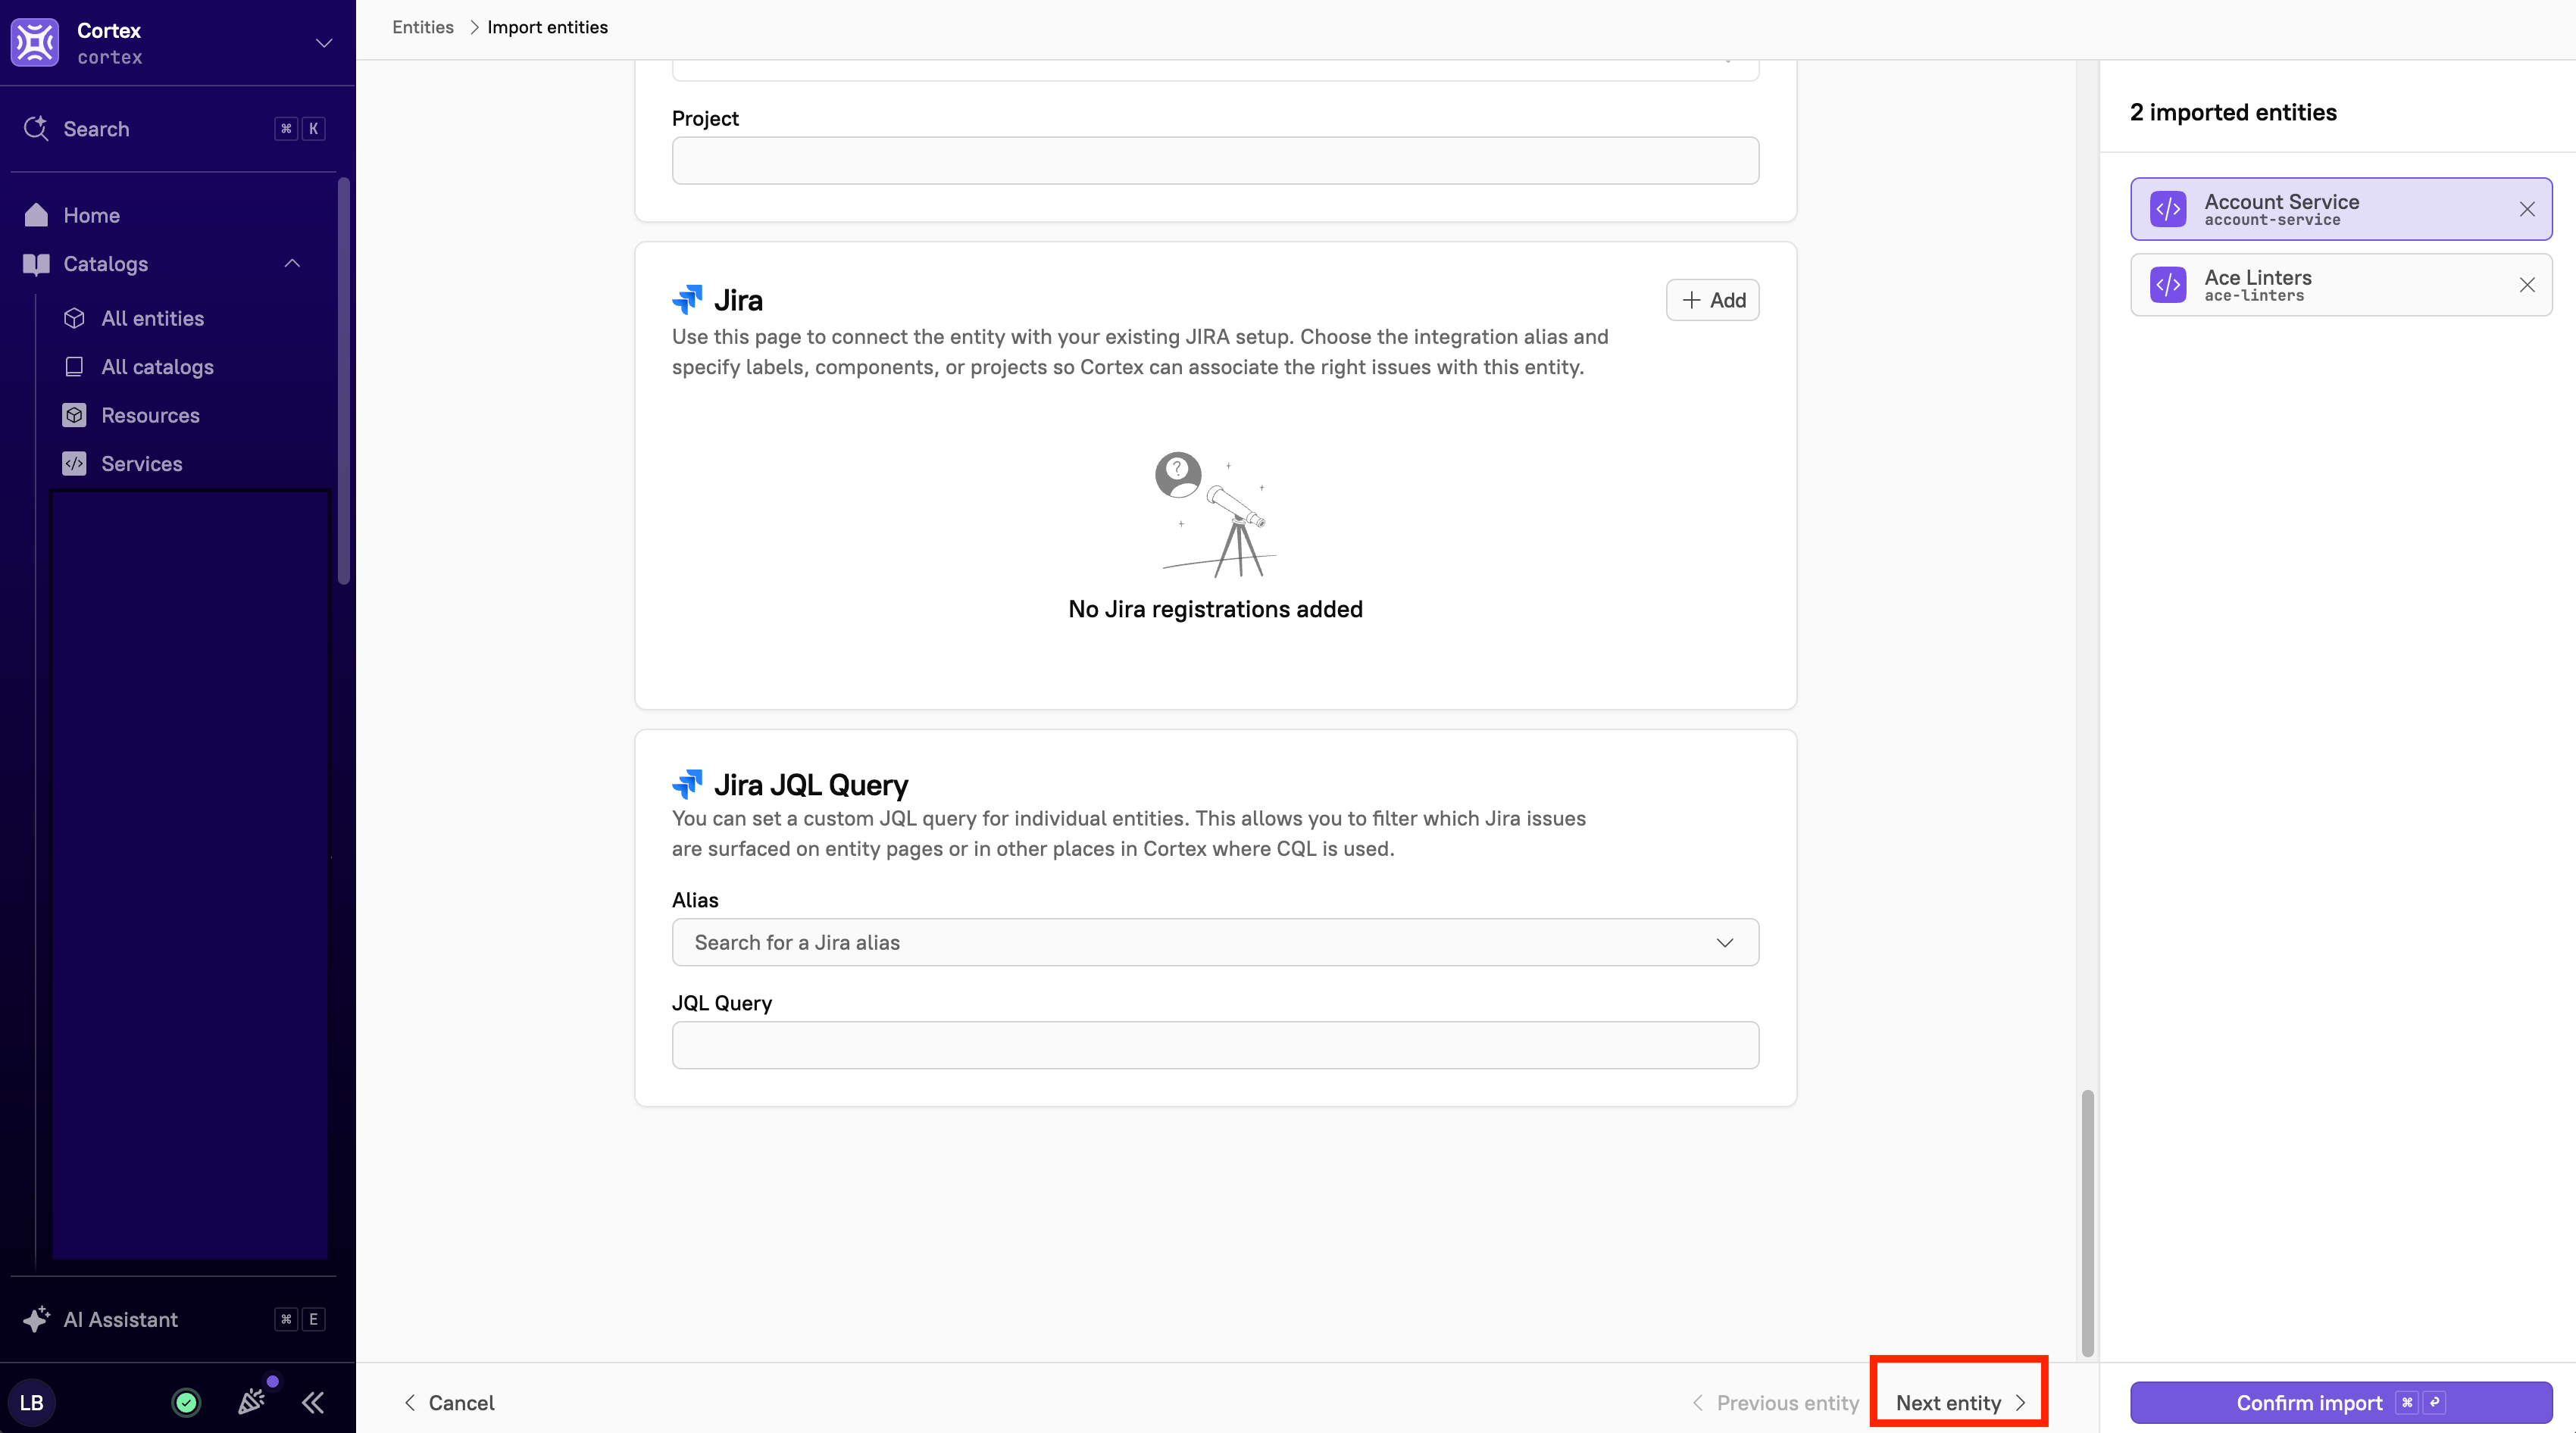Collapse the Catalogs section chevron
The image size is (2576, 1433).
tap(292, 264)
